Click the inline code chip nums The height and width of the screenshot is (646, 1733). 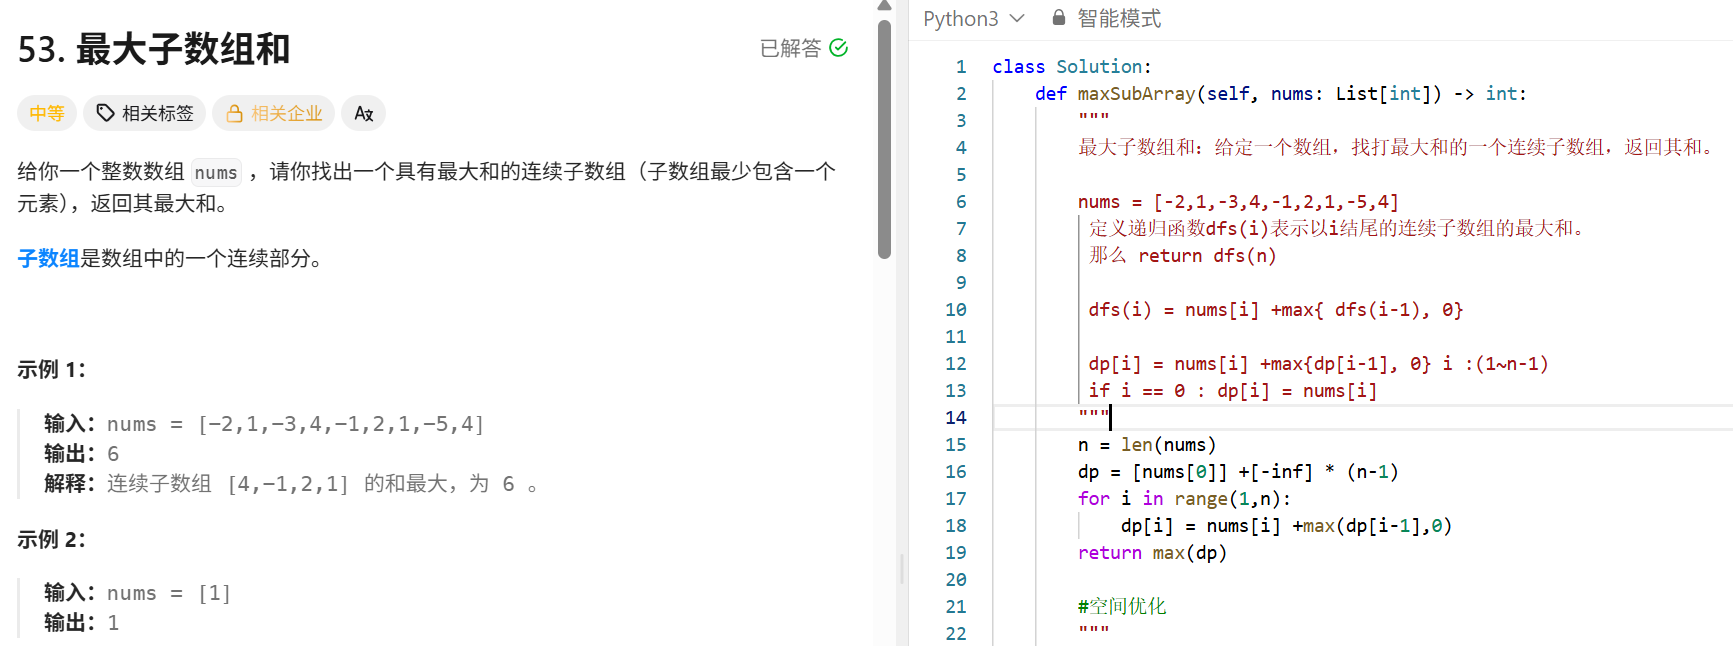pos(216,172)
